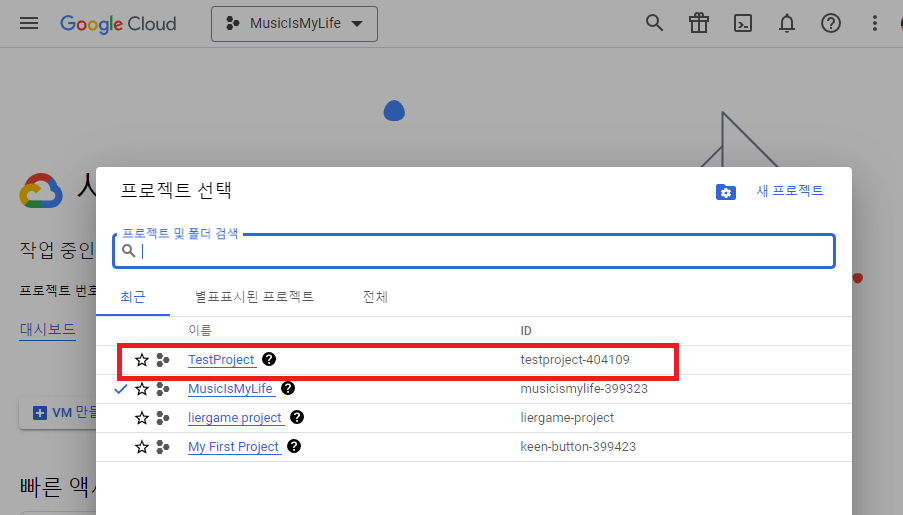Open the three-dot more options menu

874,24
